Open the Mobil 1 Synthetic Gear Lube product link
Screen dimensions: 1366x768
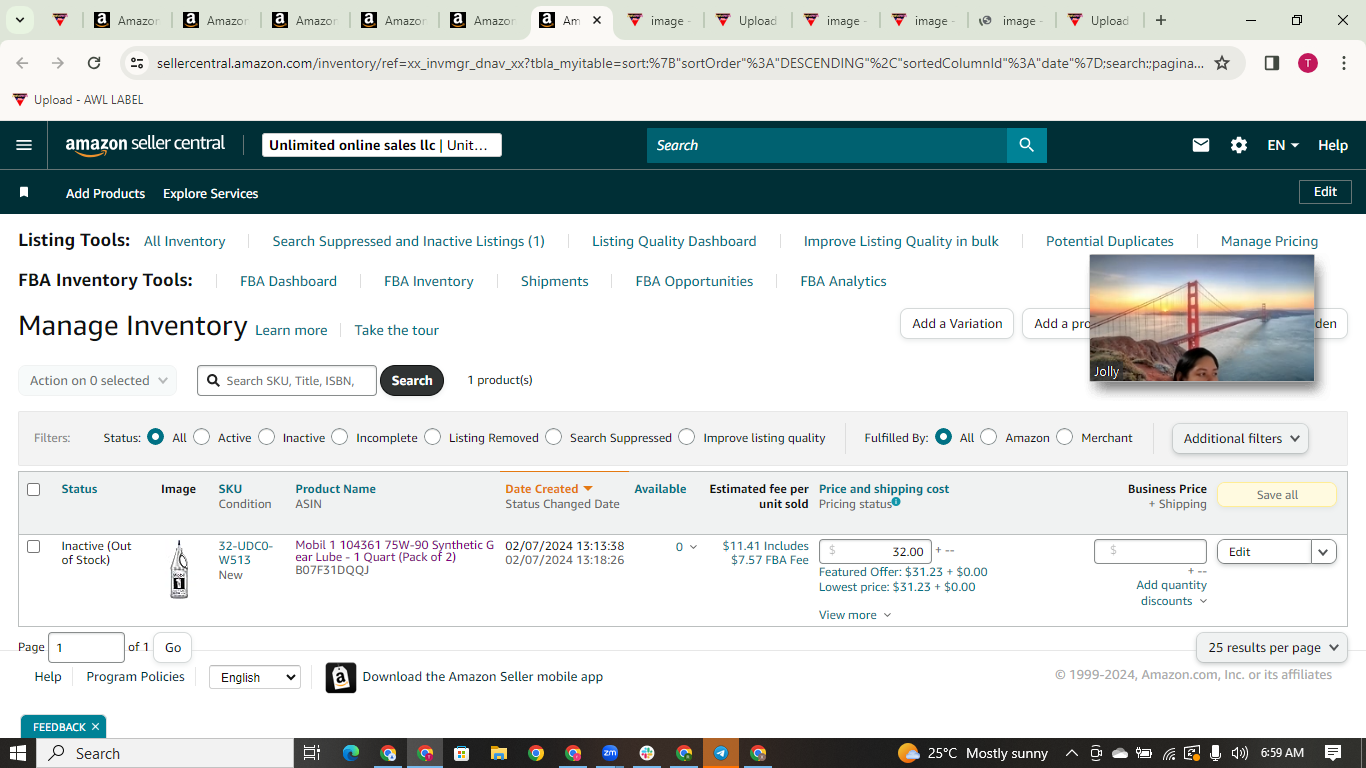395,551
